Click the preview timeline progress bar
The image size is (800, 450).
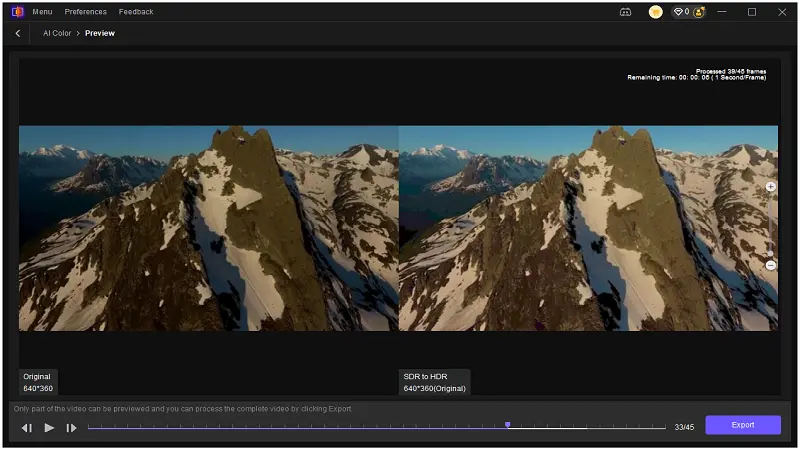tap(300, 428)
